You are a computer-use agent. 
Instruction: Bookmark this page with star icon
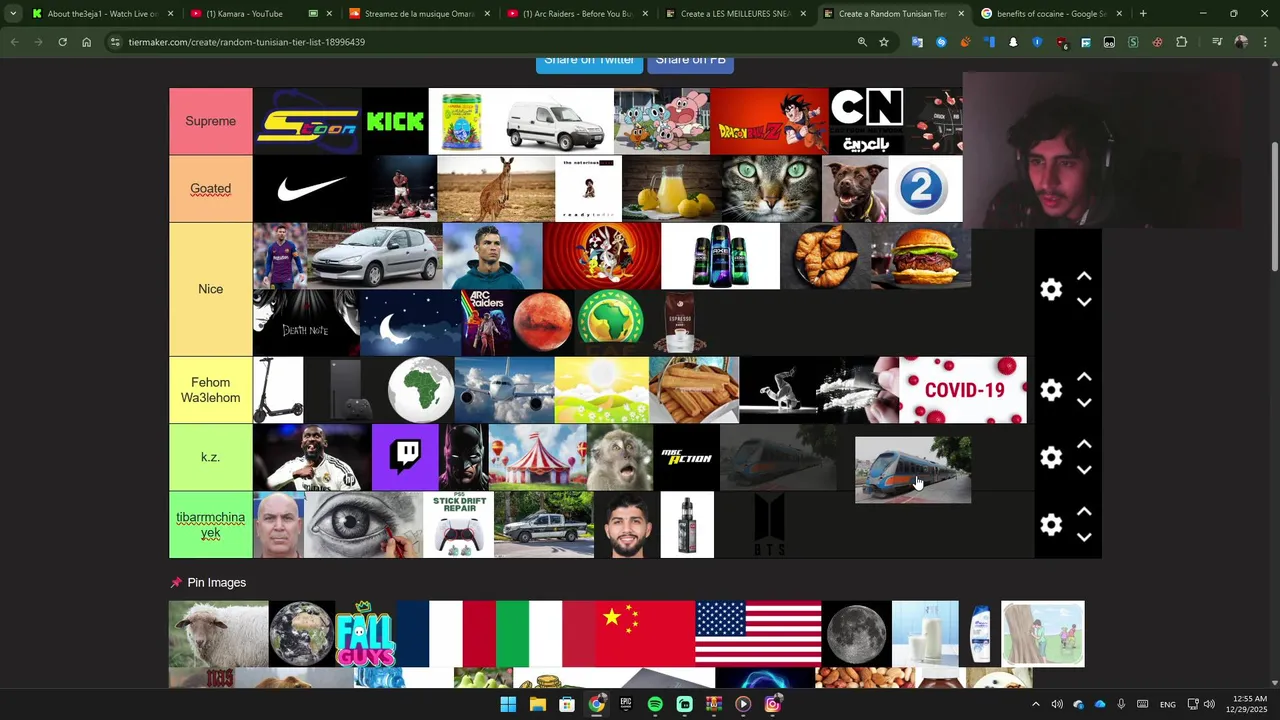(884, 42)
